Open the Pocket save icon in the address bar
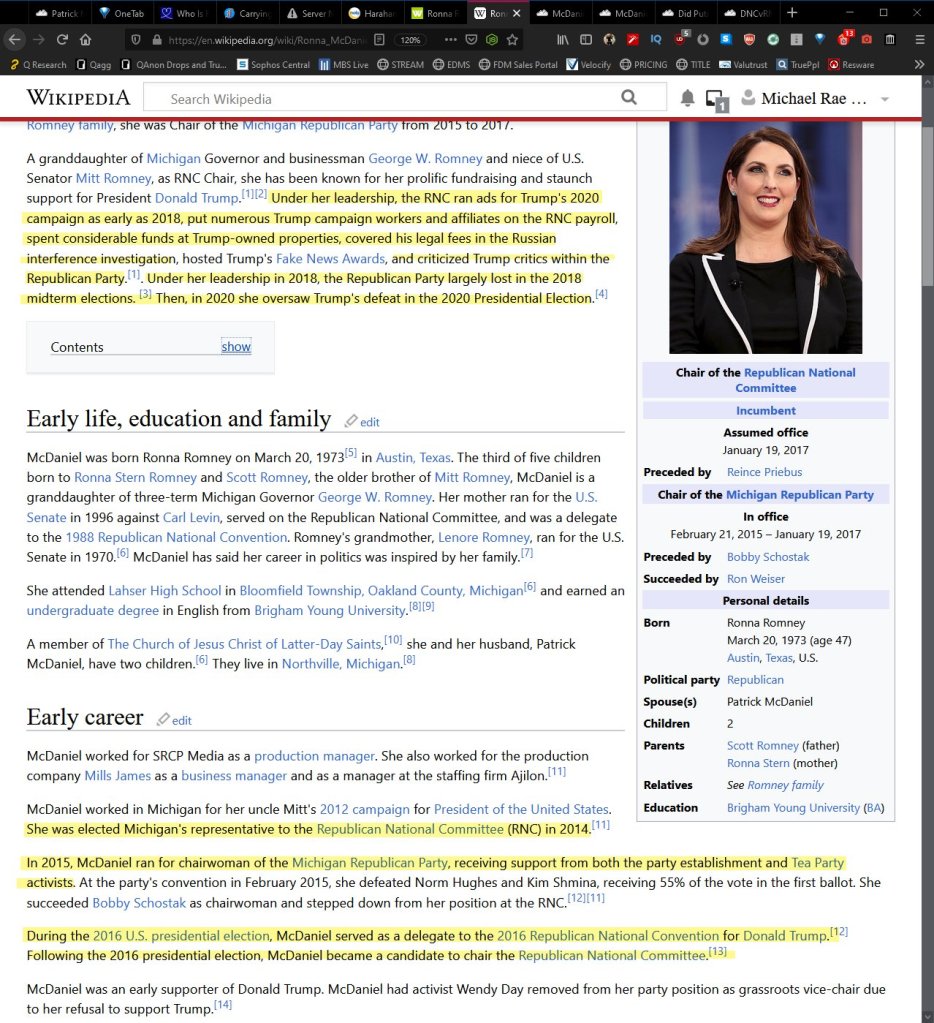 pyautogui.click(x=469, y=40)
